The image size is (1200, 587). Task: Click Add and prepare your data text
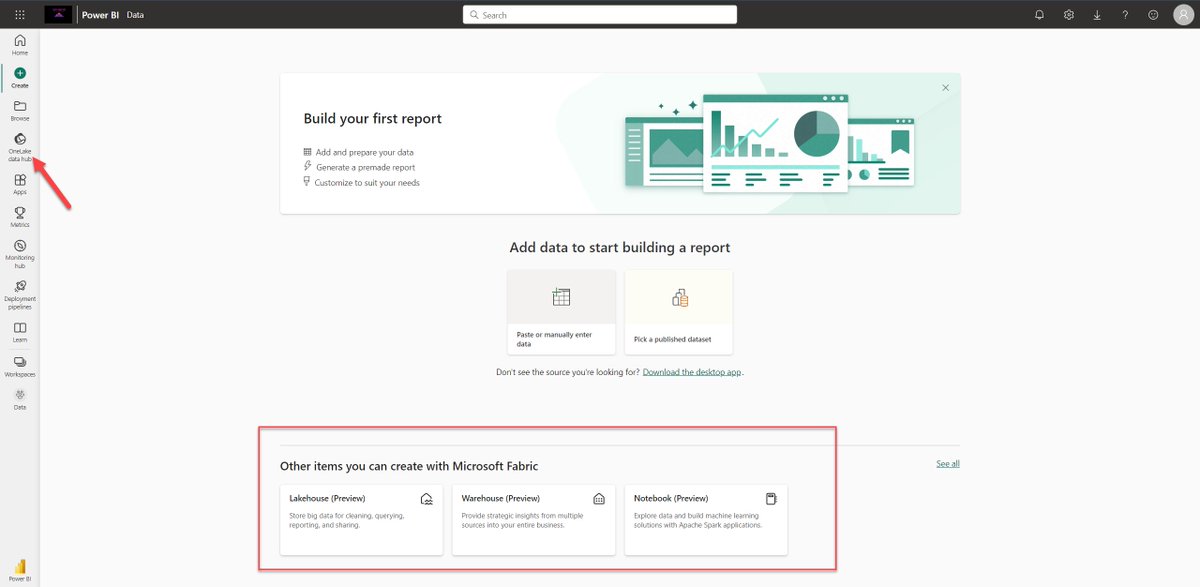(x=365, y=153)
